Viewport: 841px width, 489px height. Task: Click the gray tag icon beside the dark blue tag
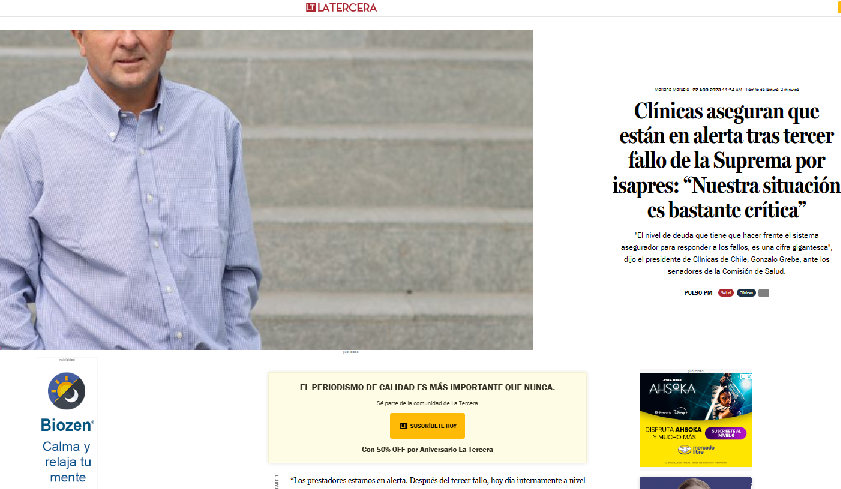(763, 293)
